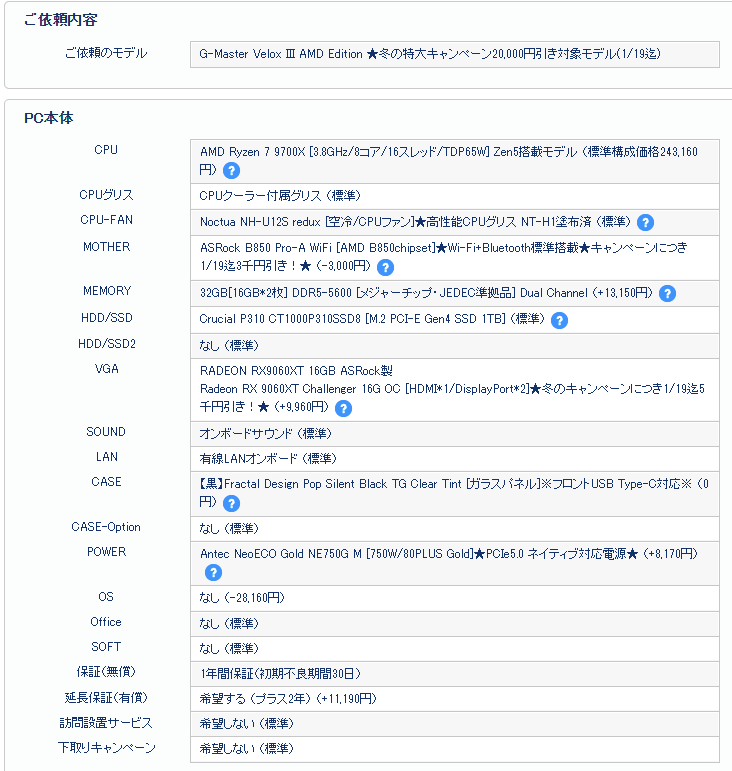
Task: Click the help icon for Crucial P310 SSD
Action: coord(559,320)
